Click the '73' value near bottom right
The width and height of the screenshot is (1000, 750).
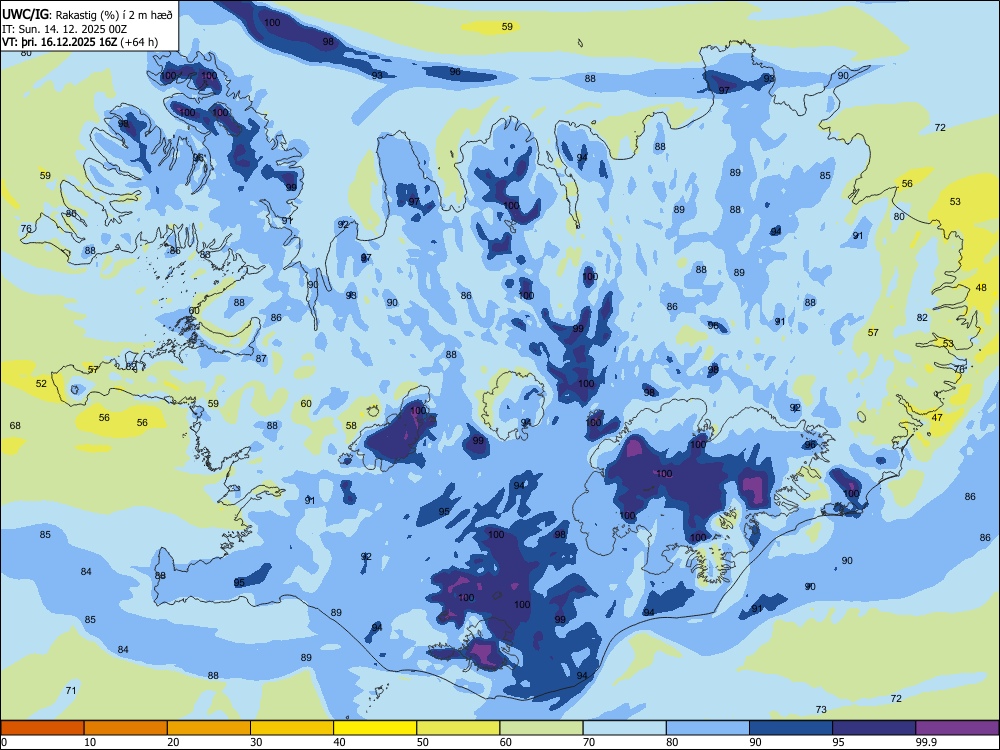[x=821, y=709]
